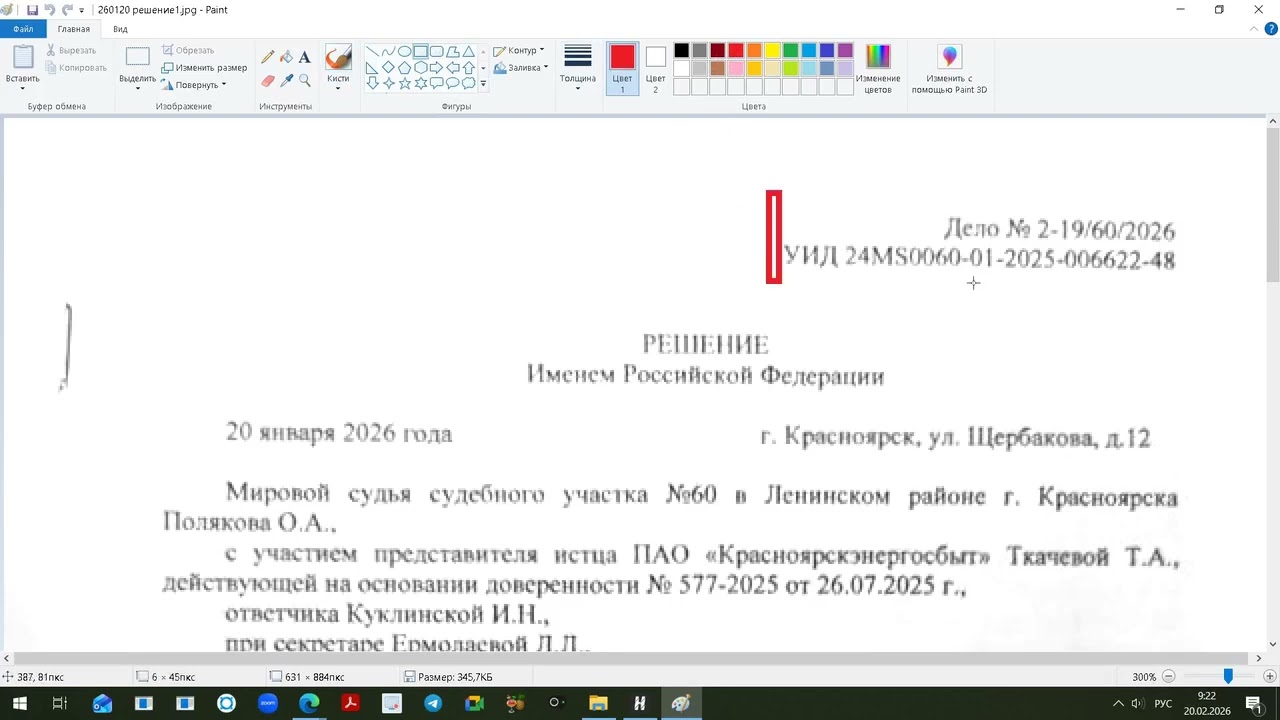Click the РУС language indicator
This screenshot has width=1280, height=720.
(x=1163, y=704)
